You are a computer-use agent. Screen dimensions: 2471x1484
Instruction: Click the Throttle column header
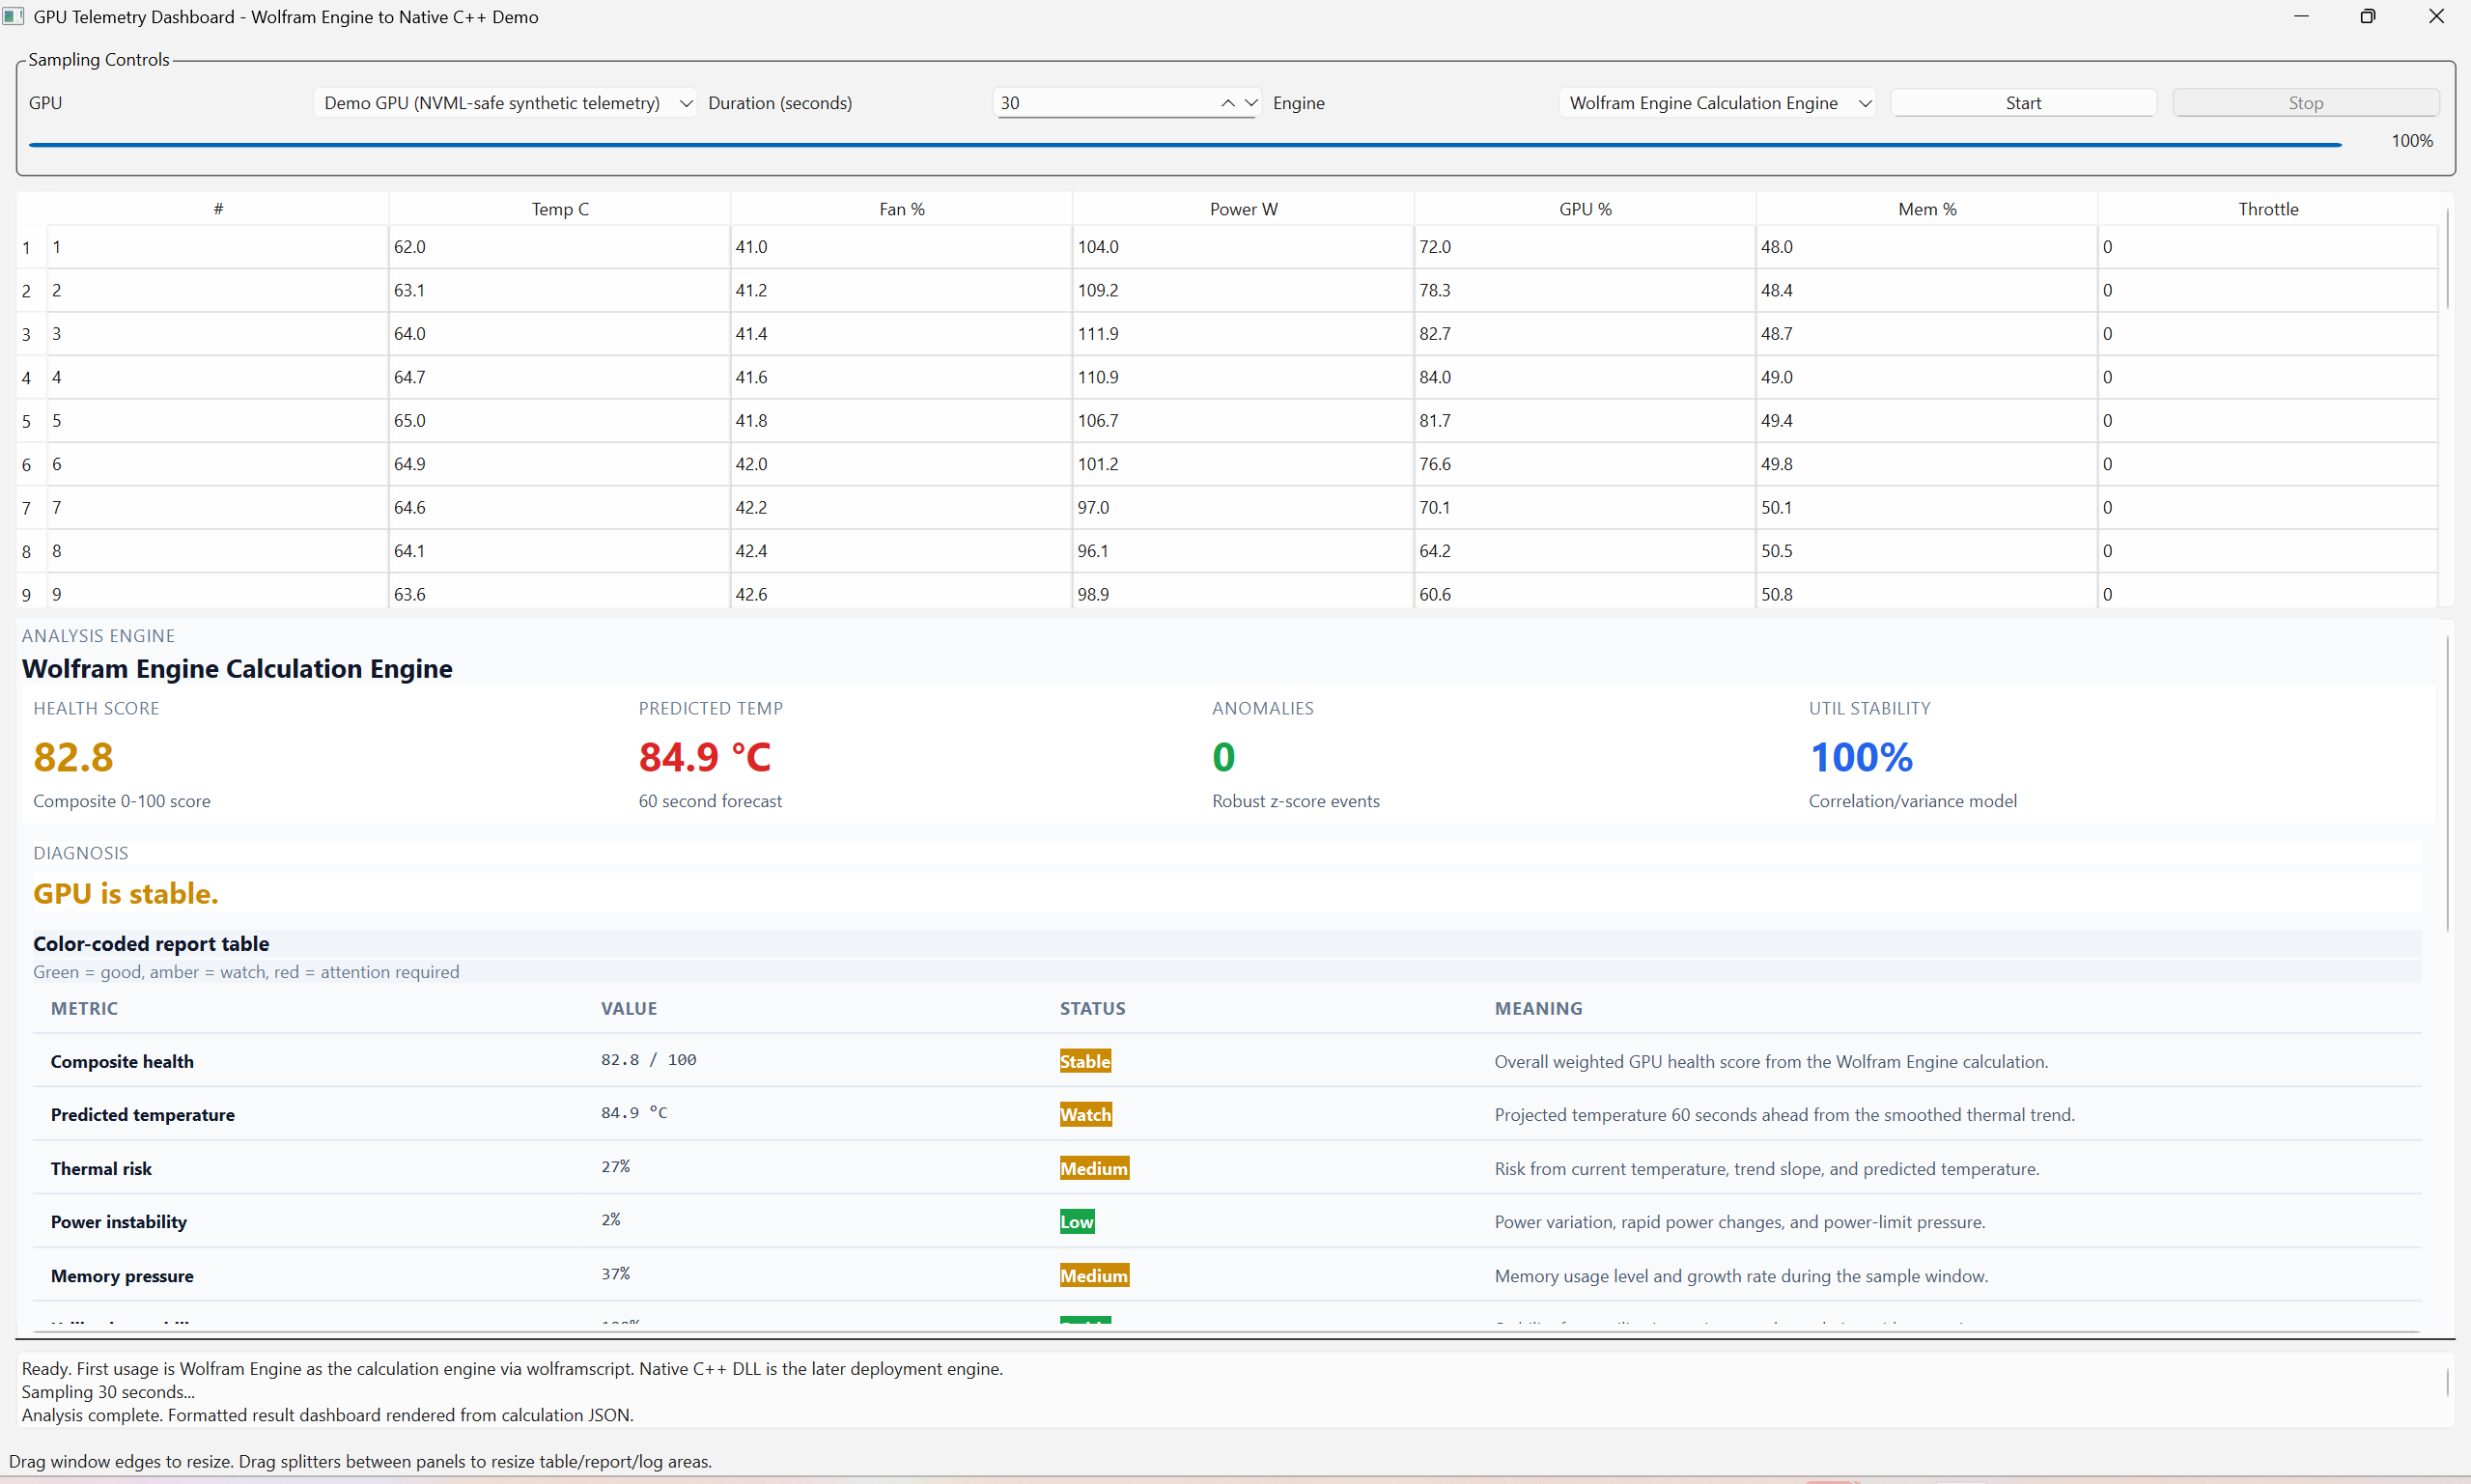coord(2268,209)
